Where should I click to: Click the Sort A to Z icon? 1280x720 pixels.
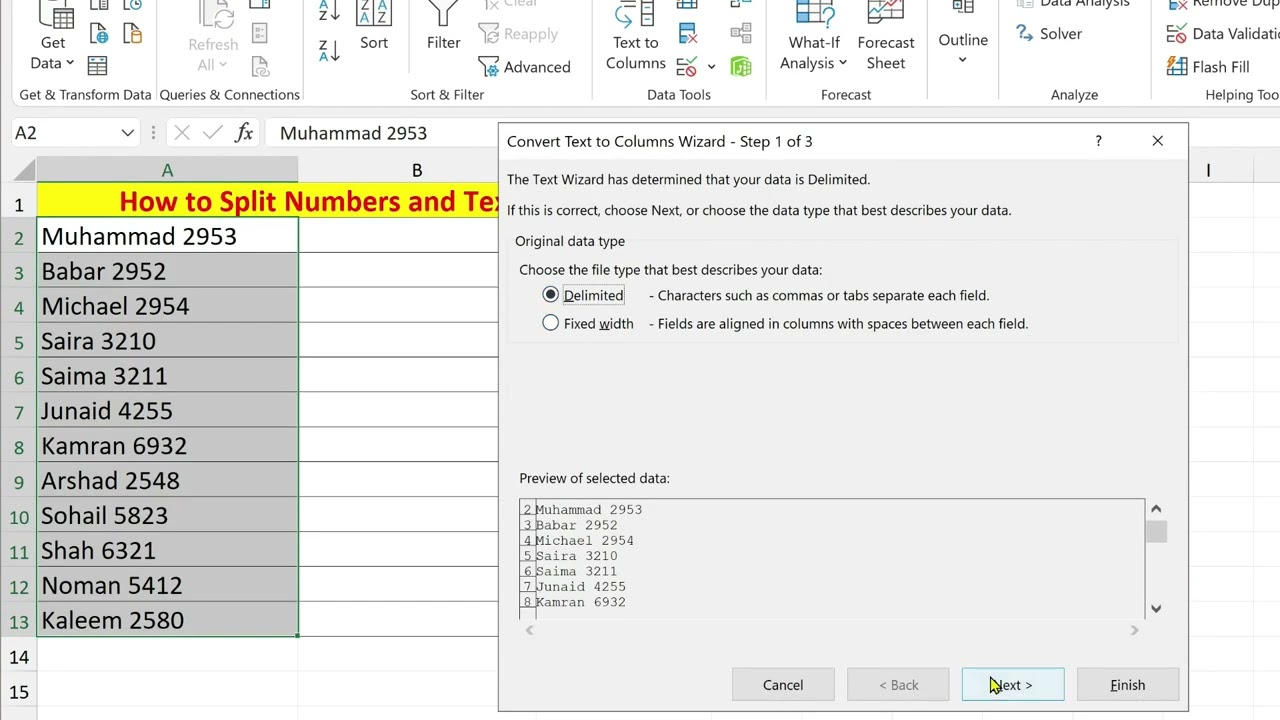(x=329, y=12)
